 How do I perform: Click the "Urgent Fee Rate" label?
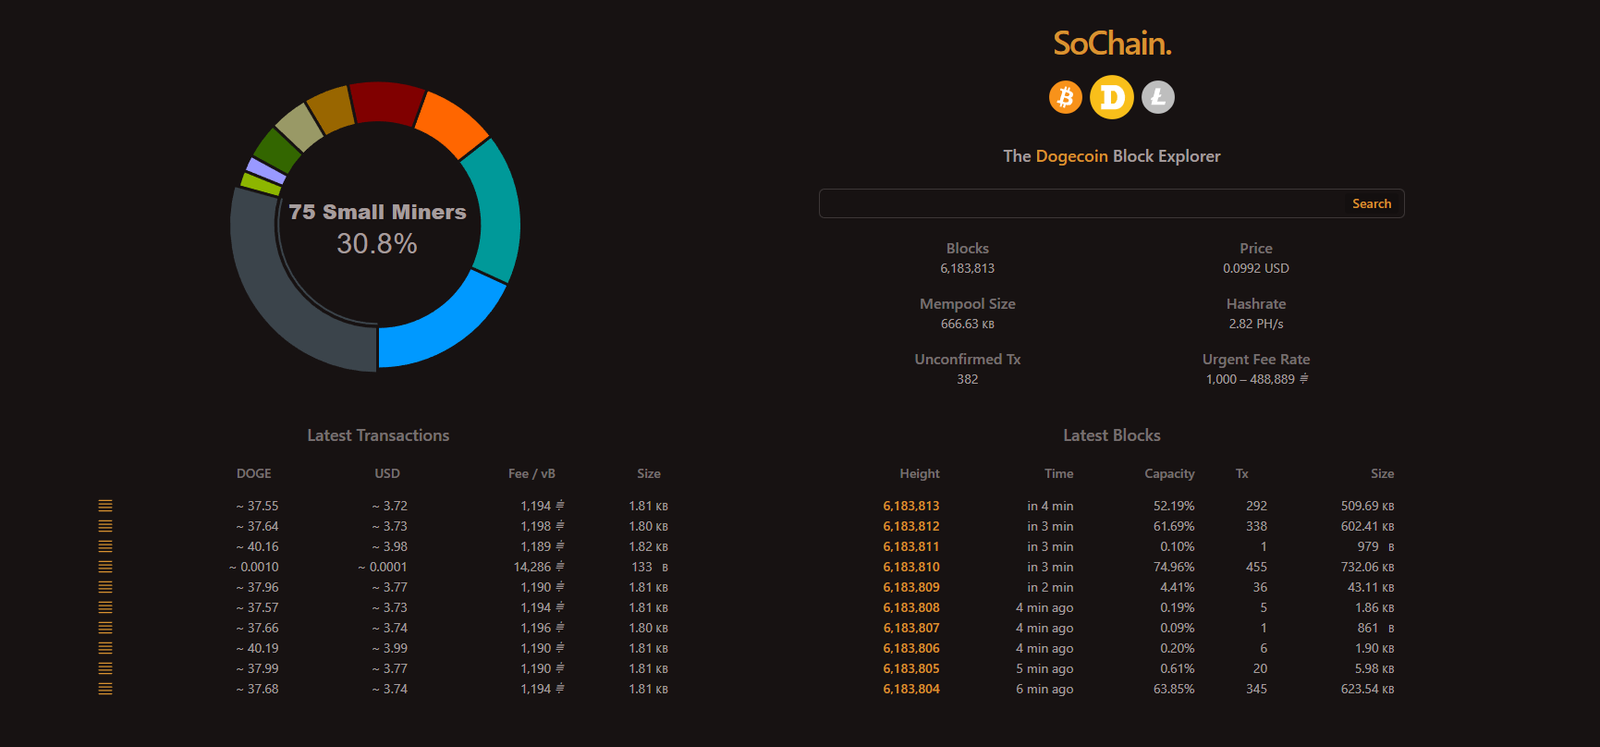(x=1256, y=359)
